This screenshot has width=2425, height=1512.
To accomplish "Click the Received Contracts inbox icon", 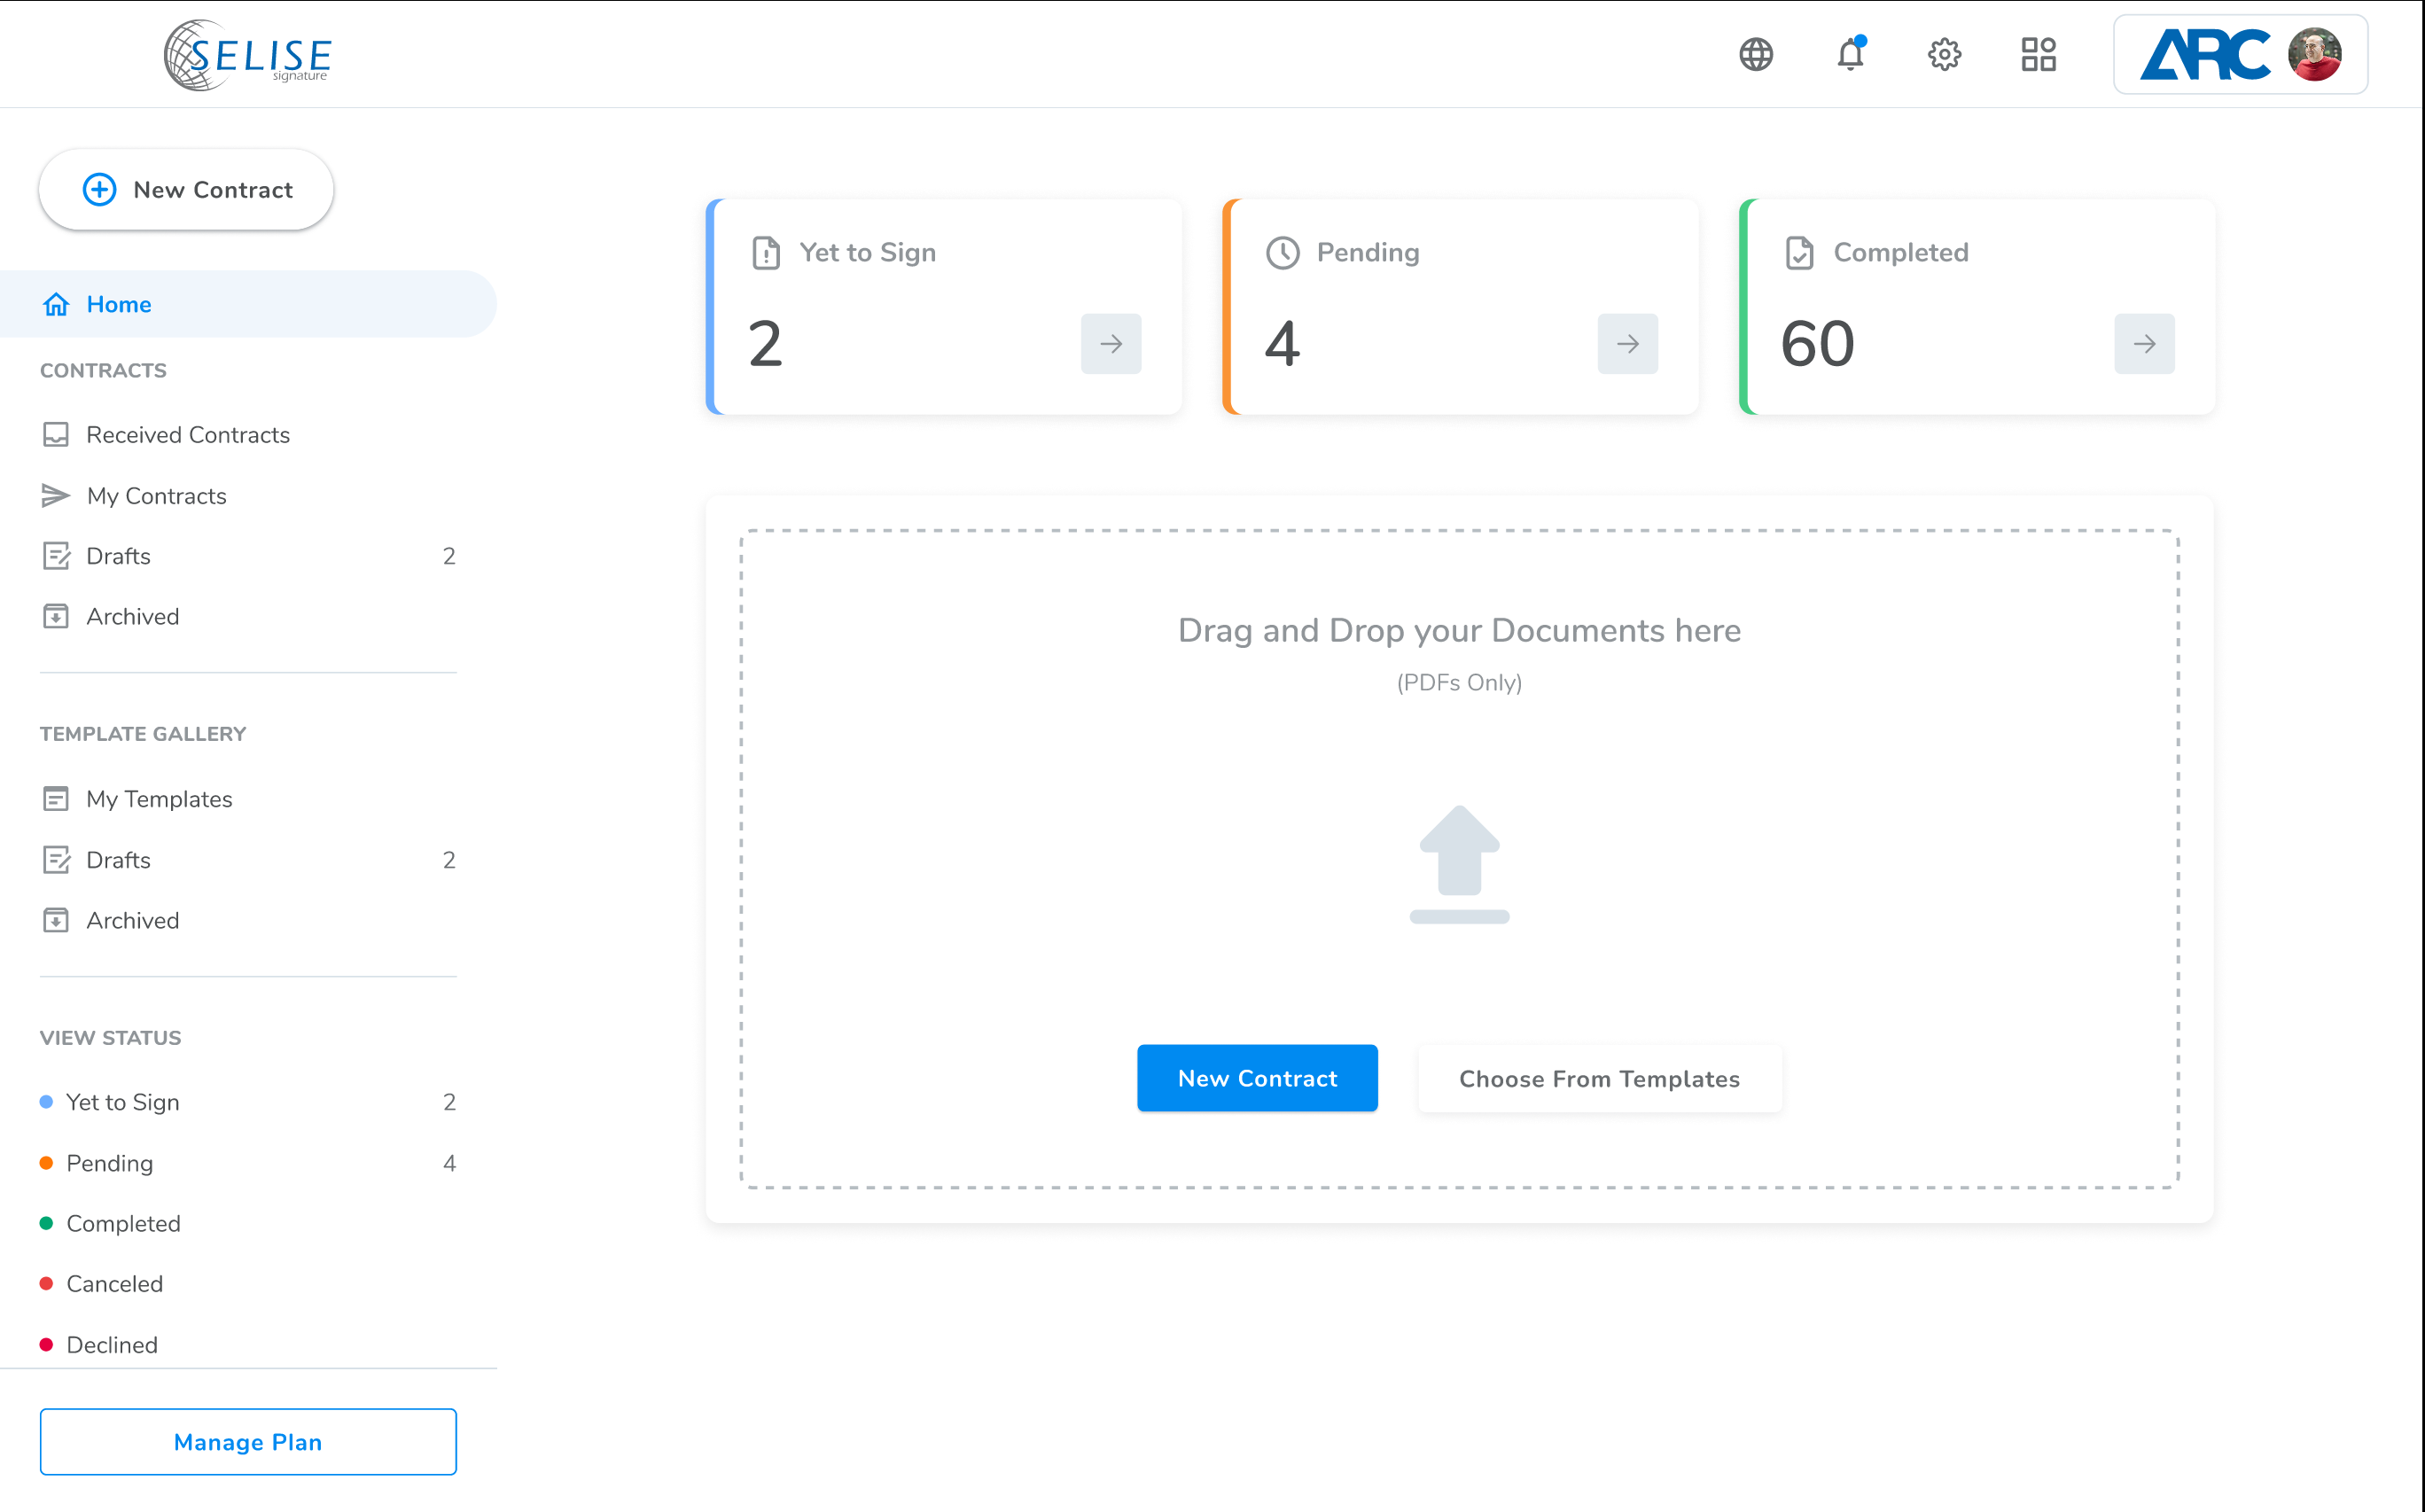I will click(x=56, y=434).
